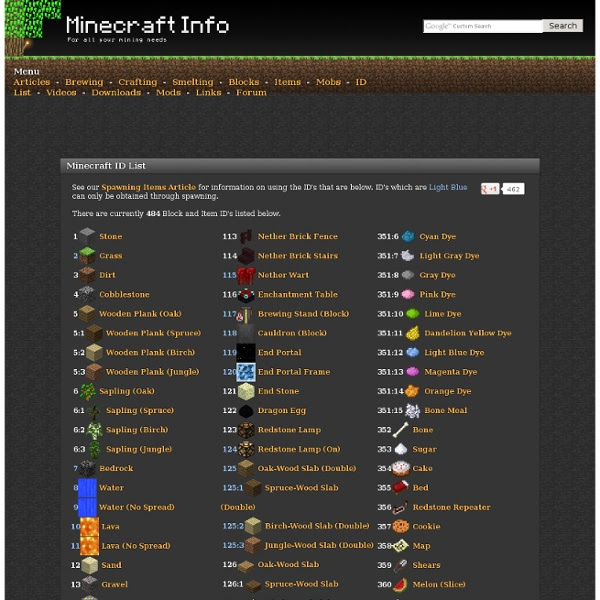
Task: Click the Melon (Slice) icon
Action: [401, 584]
